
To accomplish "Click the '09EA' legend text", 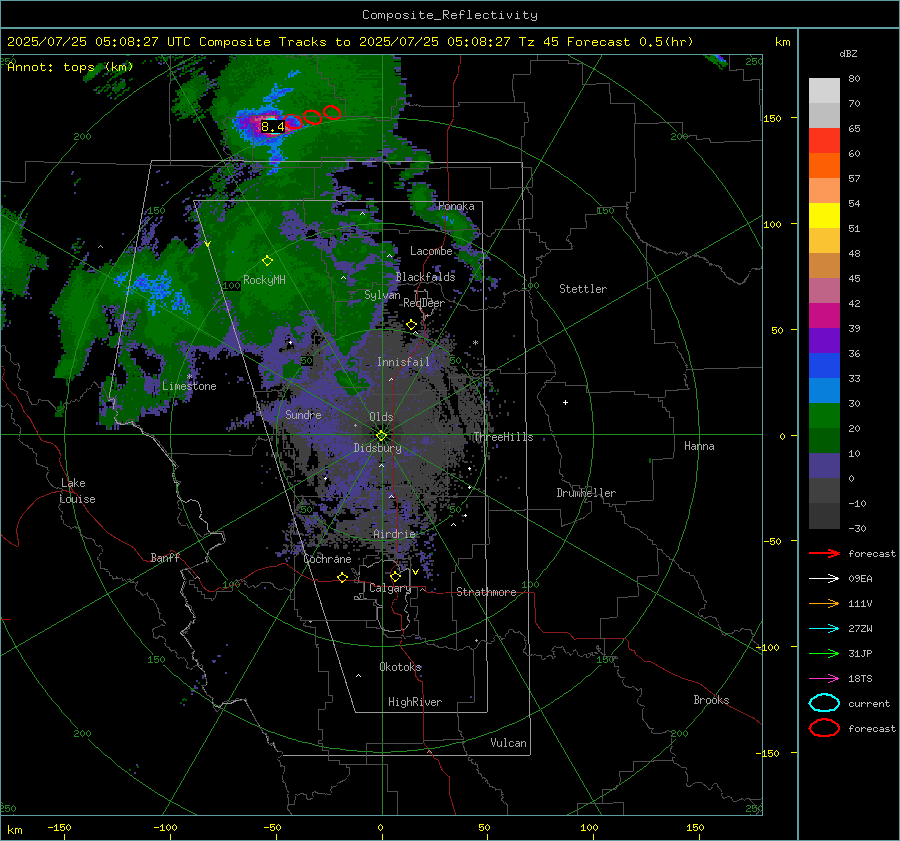I will (x=860, y=579).
